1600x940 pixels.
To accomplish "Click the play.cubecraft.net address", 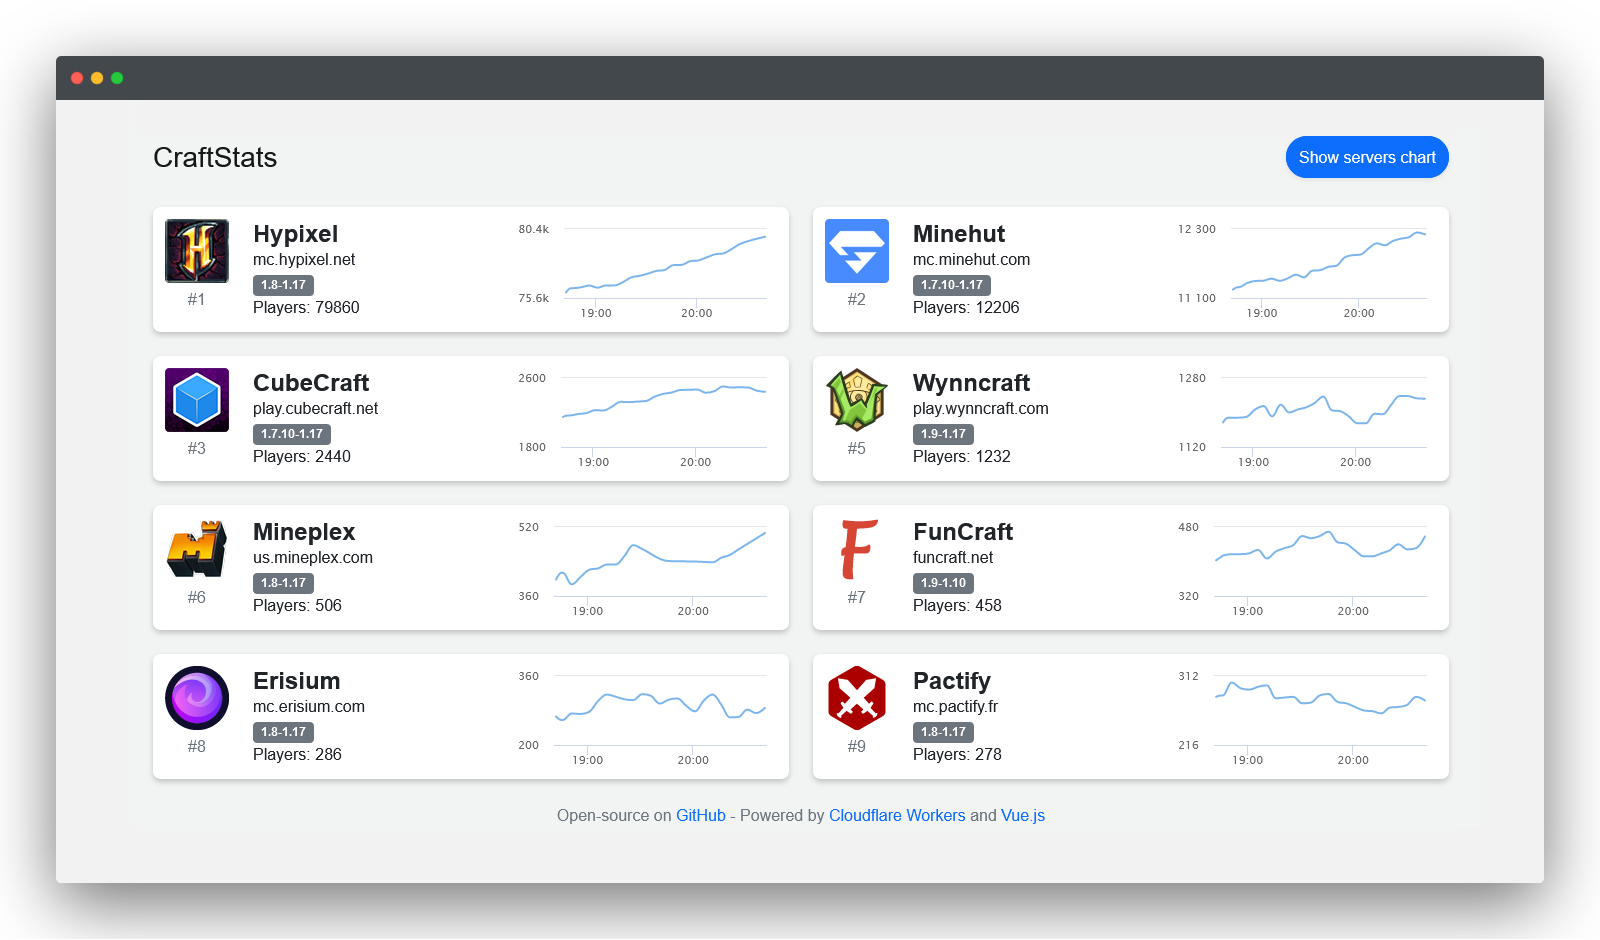I will (315, 409).
